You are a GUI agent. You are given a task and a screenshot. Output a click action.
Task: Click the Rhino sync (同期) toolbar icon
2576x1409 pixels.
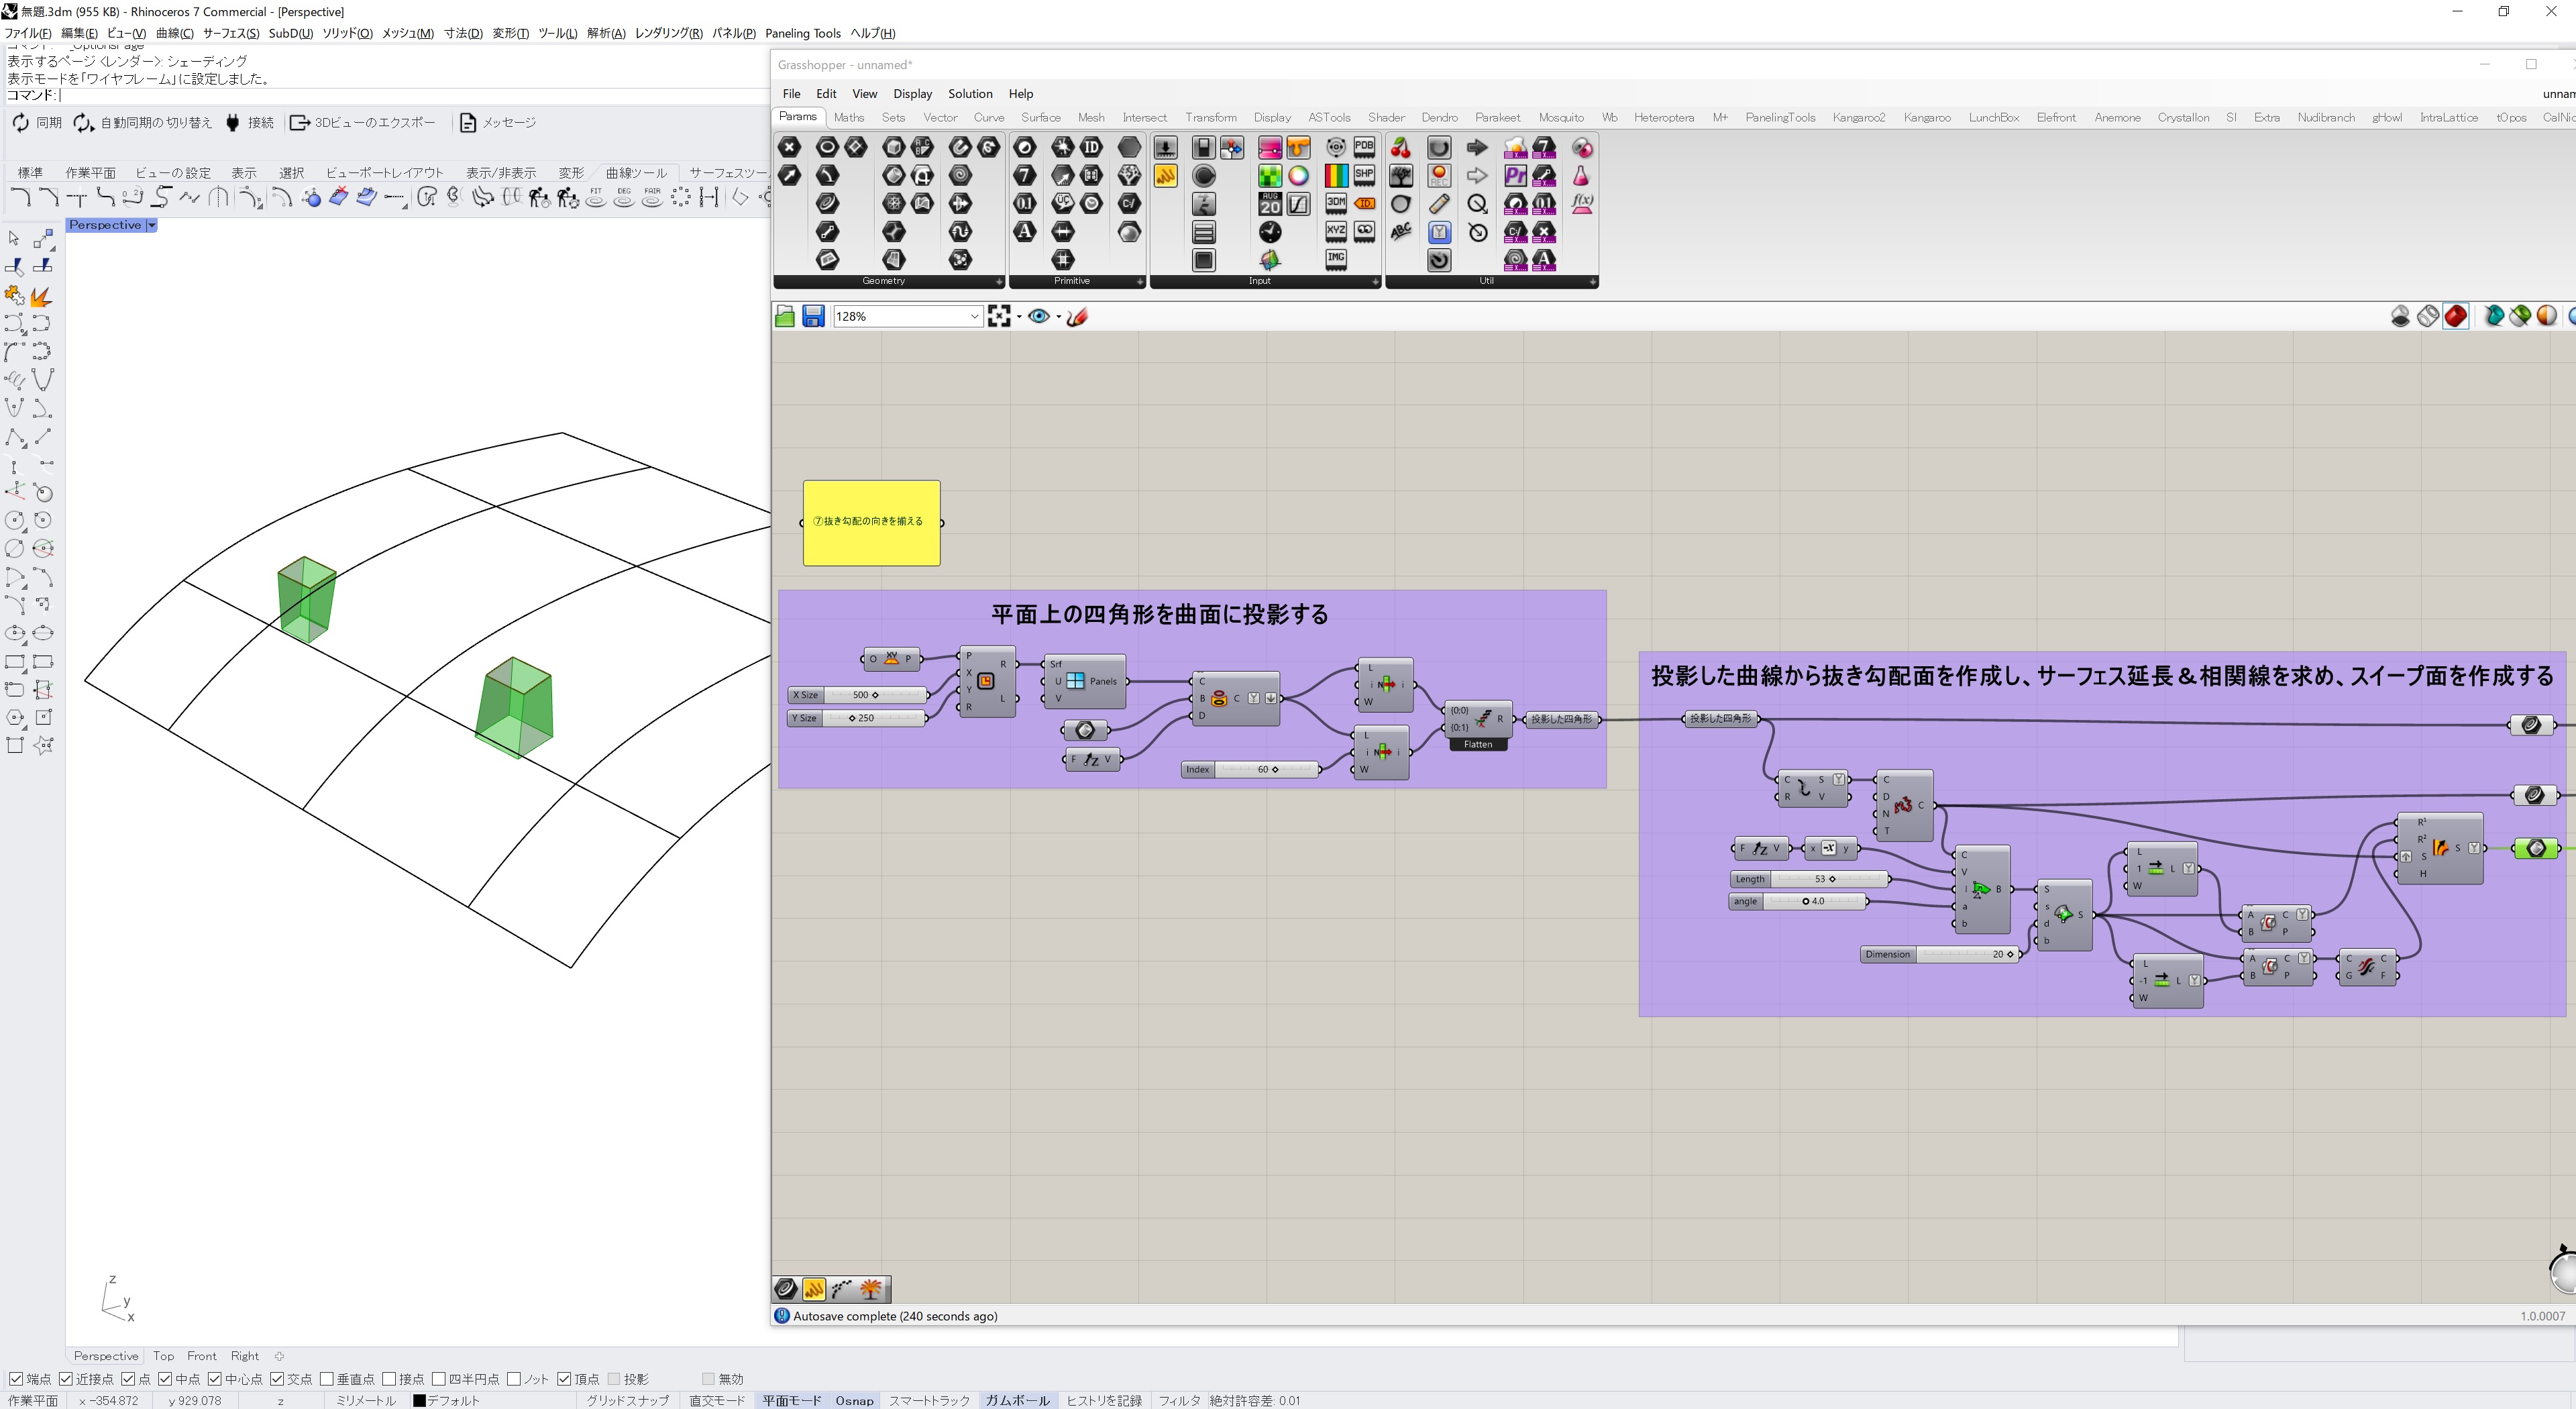coord(21,123)
